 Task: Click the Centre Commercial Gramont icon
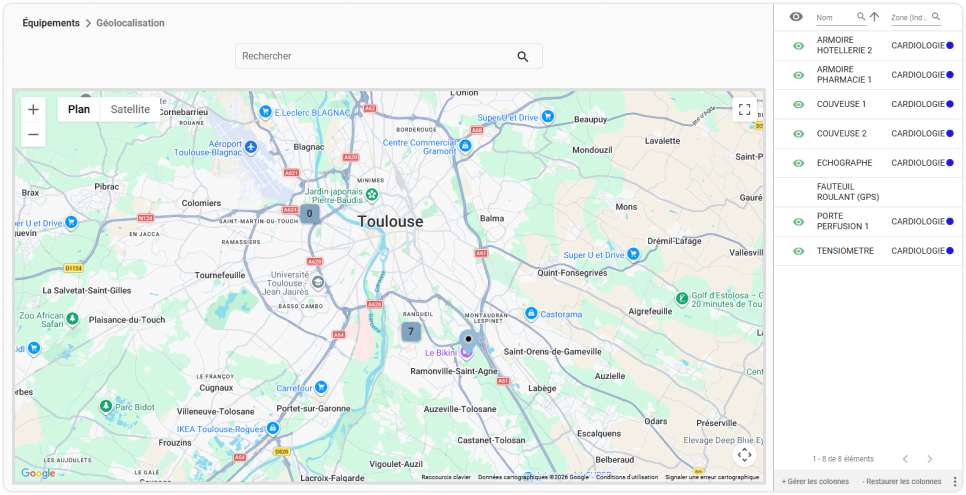(466, 145)
